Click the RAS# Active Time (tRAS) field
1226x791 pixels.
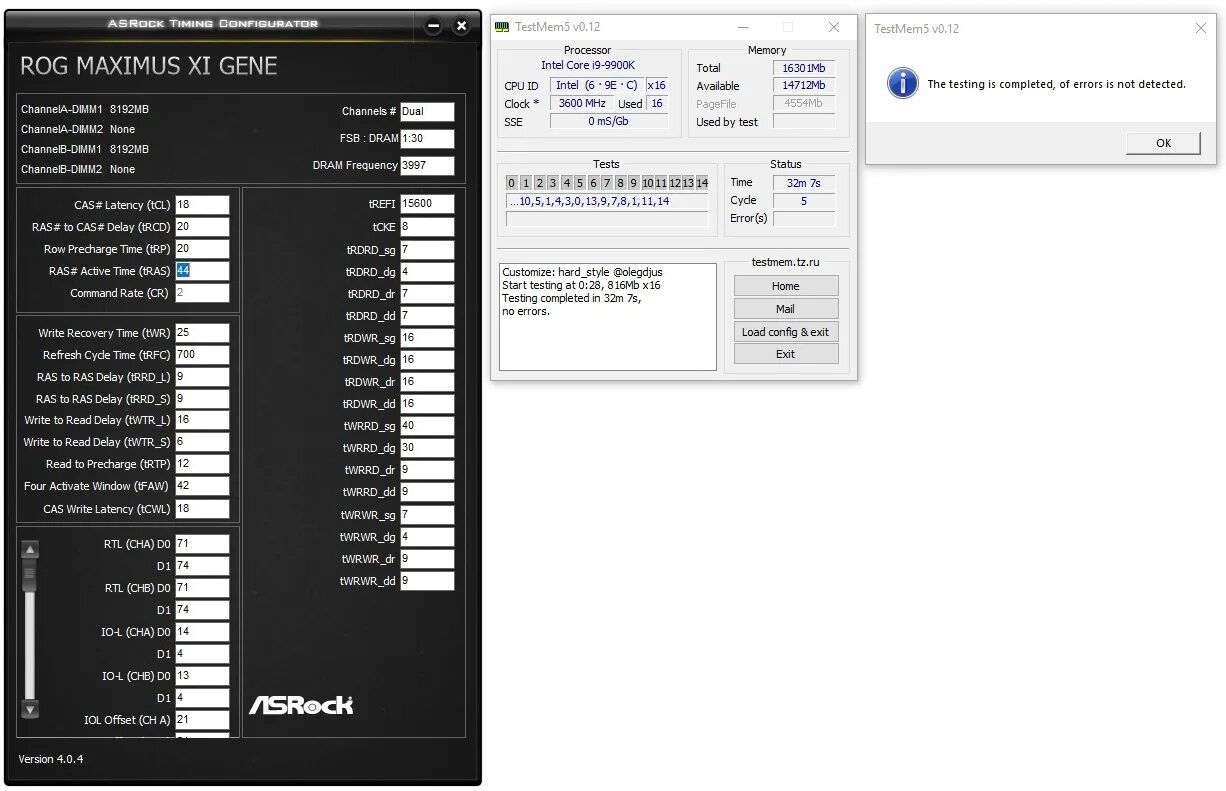click(x=202, y=271)
